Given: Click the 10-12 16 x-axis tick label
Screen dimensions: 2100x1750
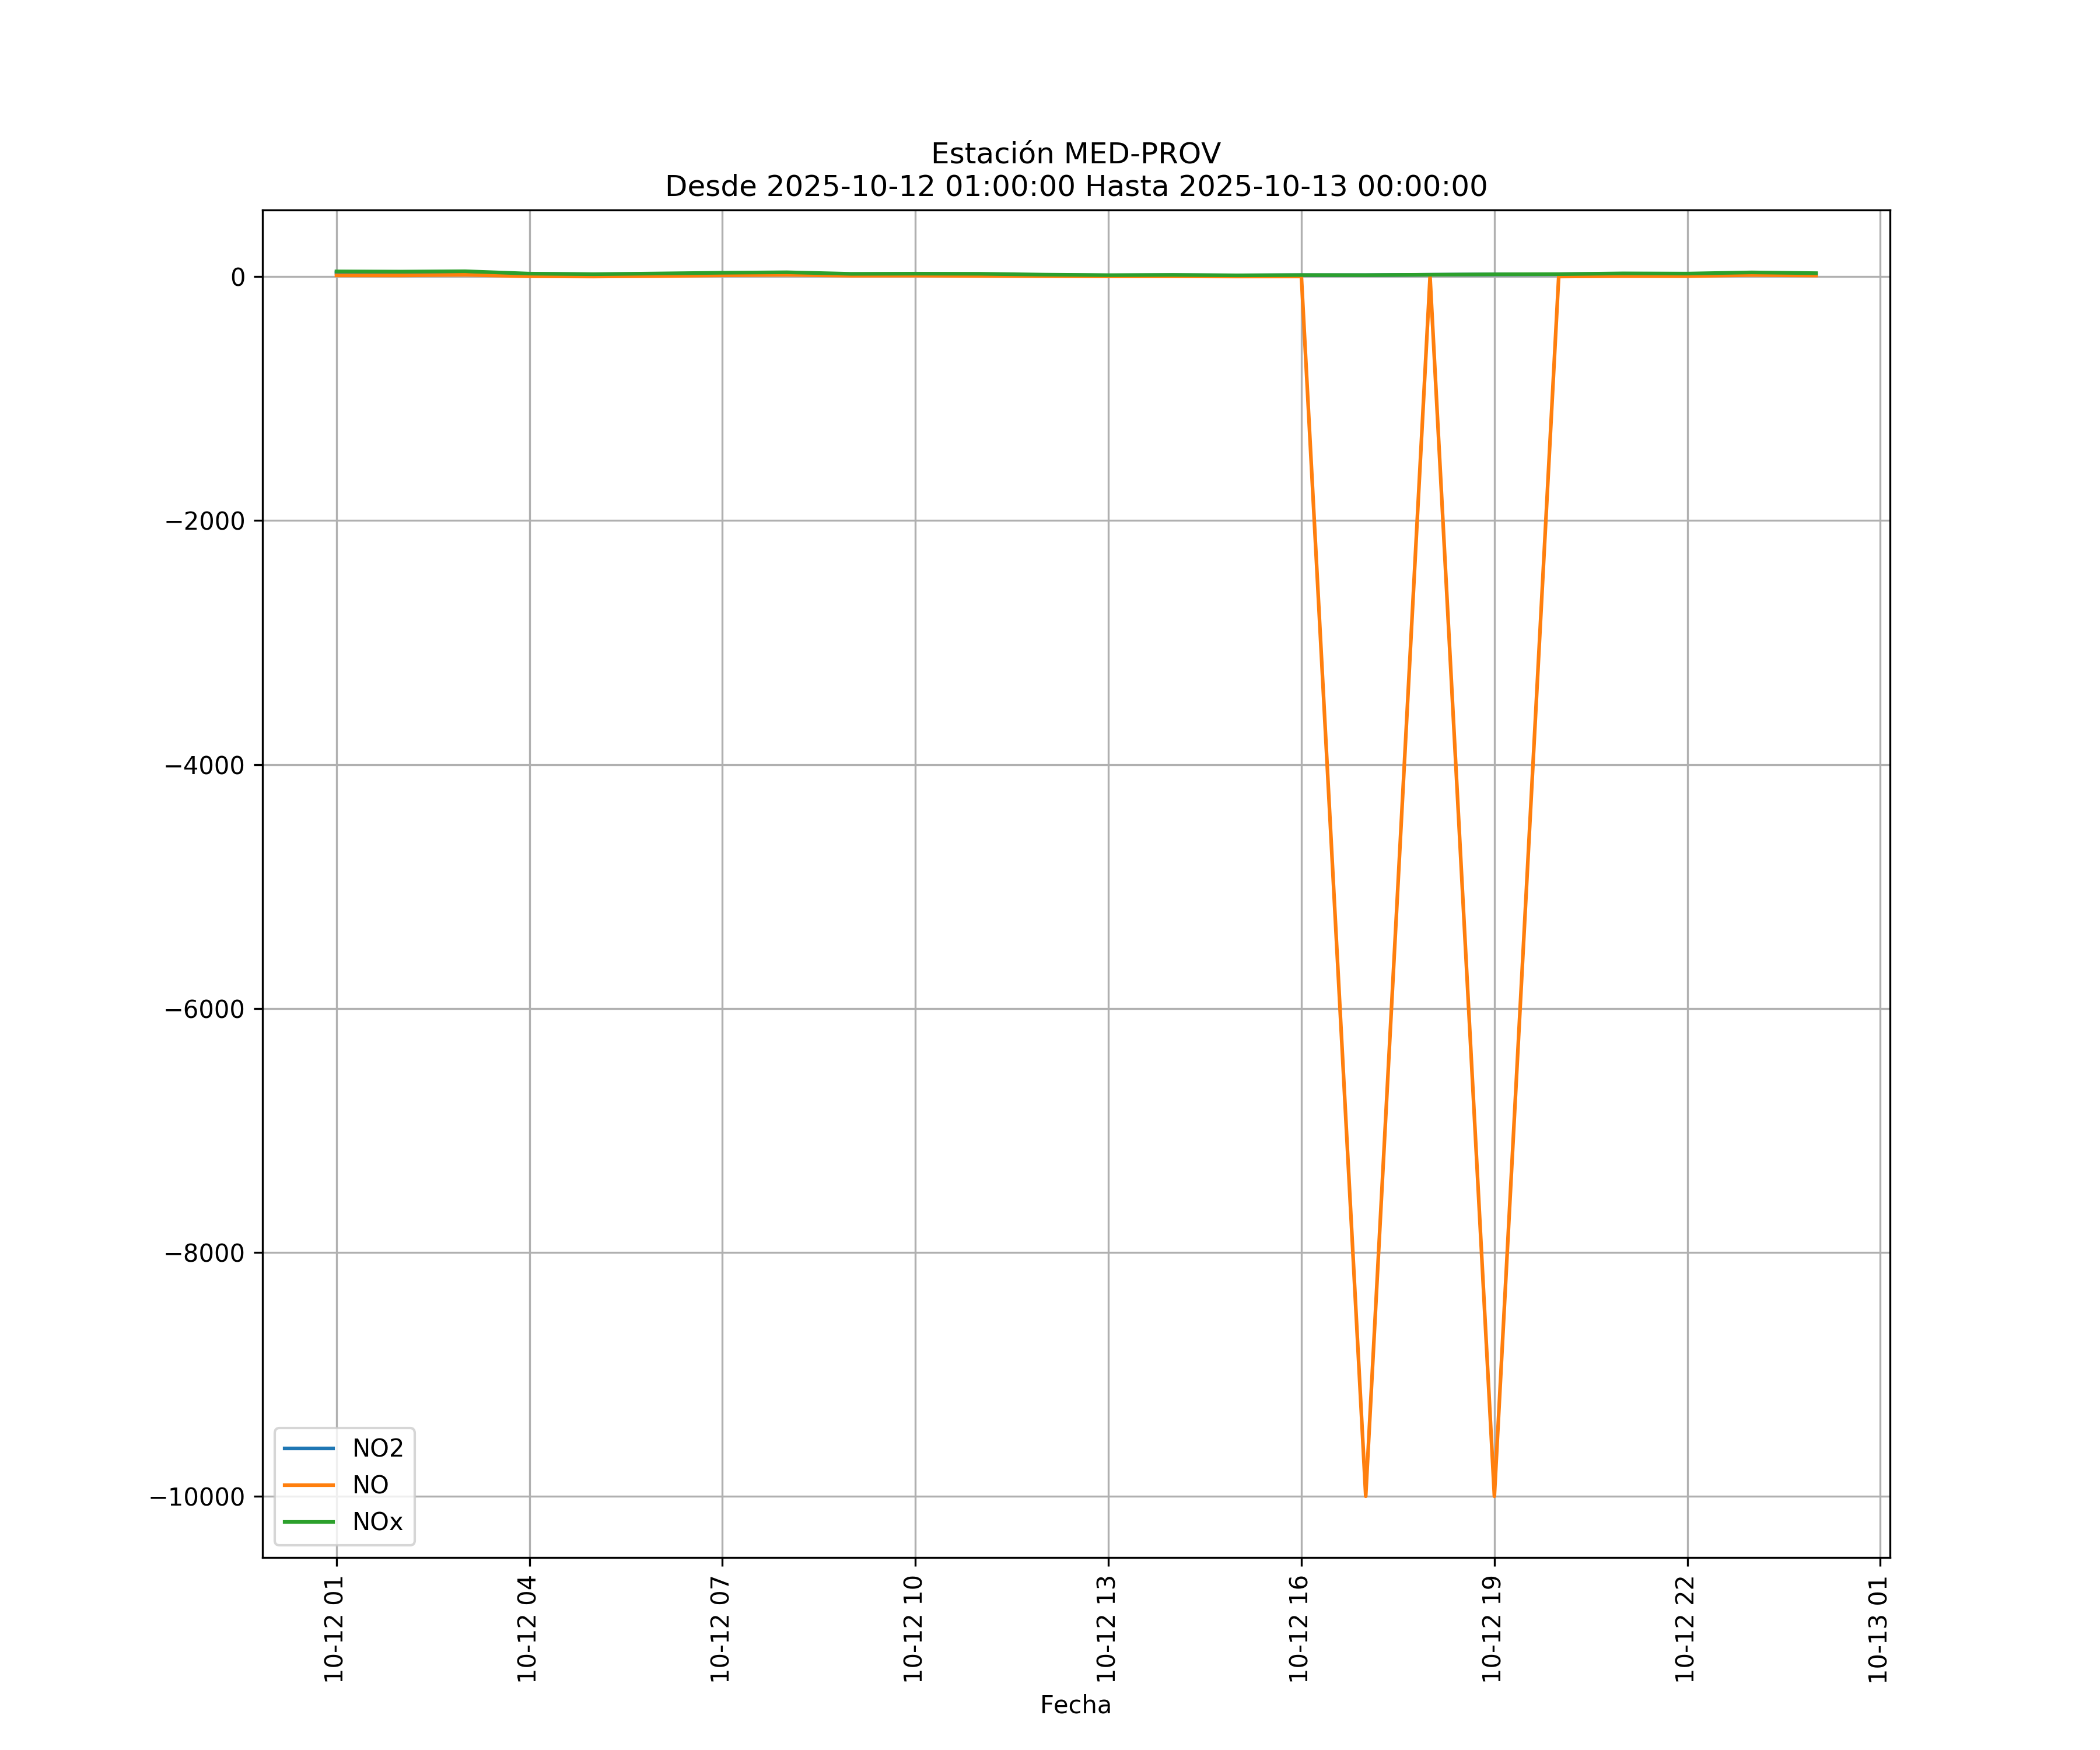Looking at the screenshot, I should click(x=1299, y=1628).
